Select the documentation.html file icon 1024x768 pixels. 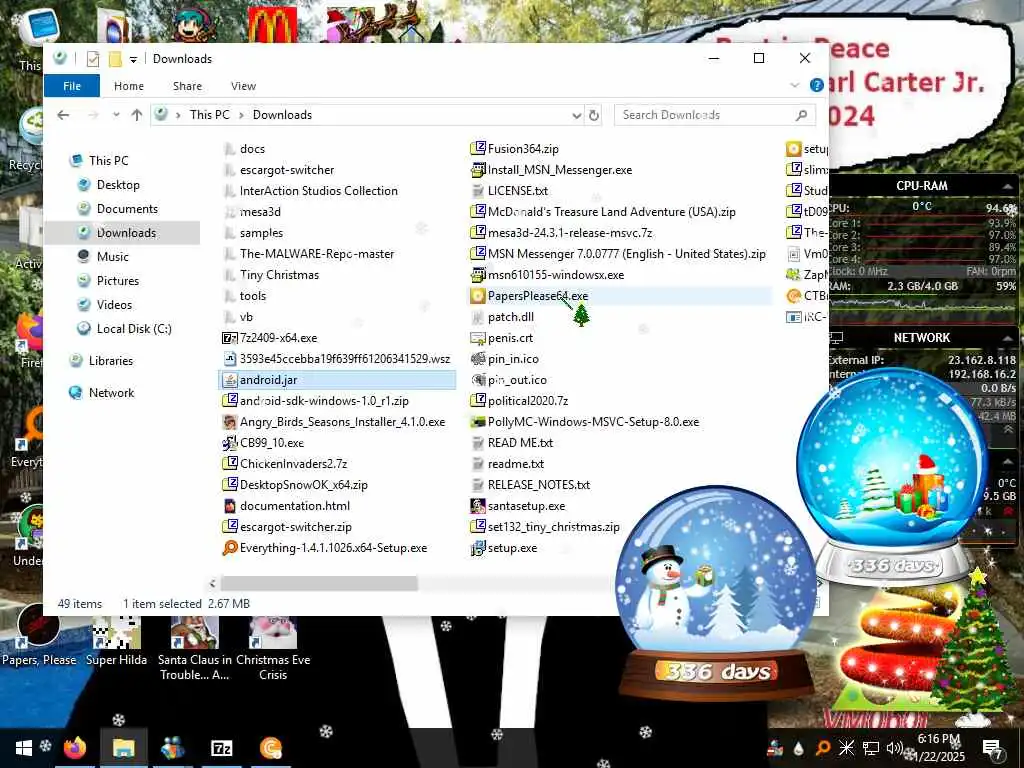pos(230,506)
